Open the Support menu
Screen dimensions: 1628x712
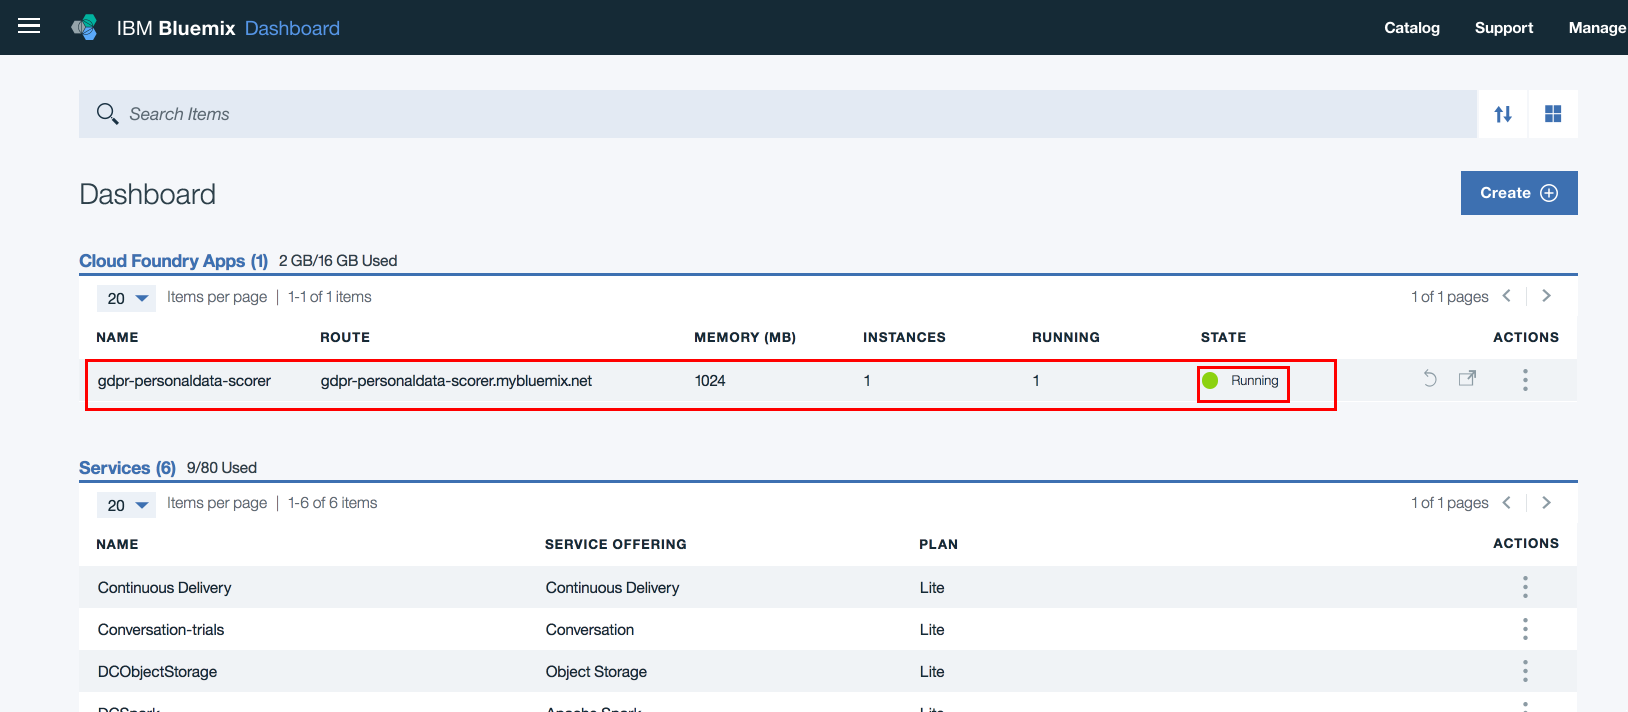point(1504,28)
